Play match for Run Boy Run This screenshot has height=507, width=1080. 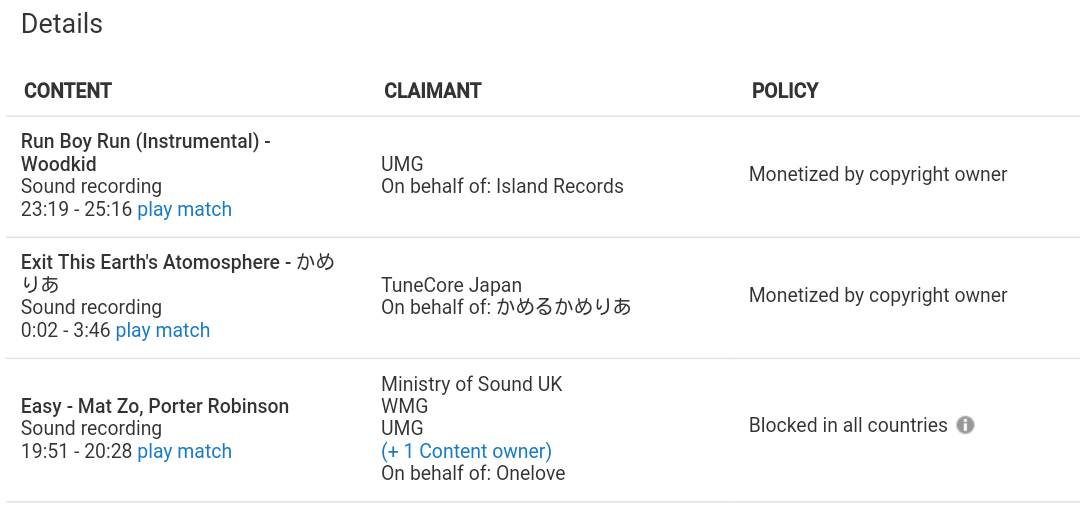pos(185,209)
